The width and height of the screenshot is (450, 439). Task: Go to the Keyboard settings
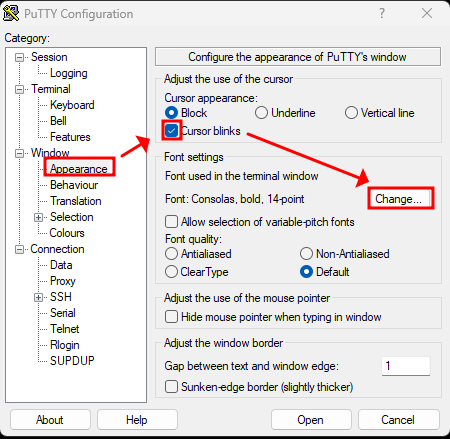[72, 105]
